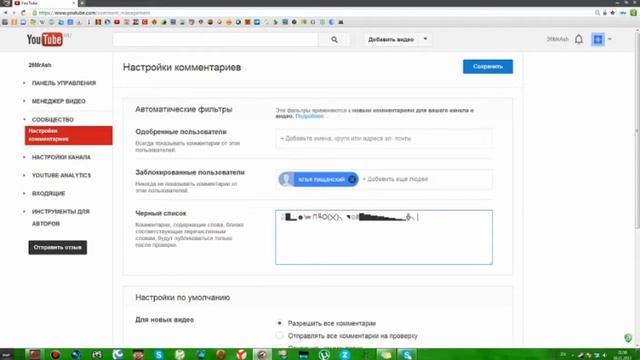This screenshot has height=360, width=640.
Task: Select 'Разрешить все комментарии' radio option
Action: click(x=280, y=323)
